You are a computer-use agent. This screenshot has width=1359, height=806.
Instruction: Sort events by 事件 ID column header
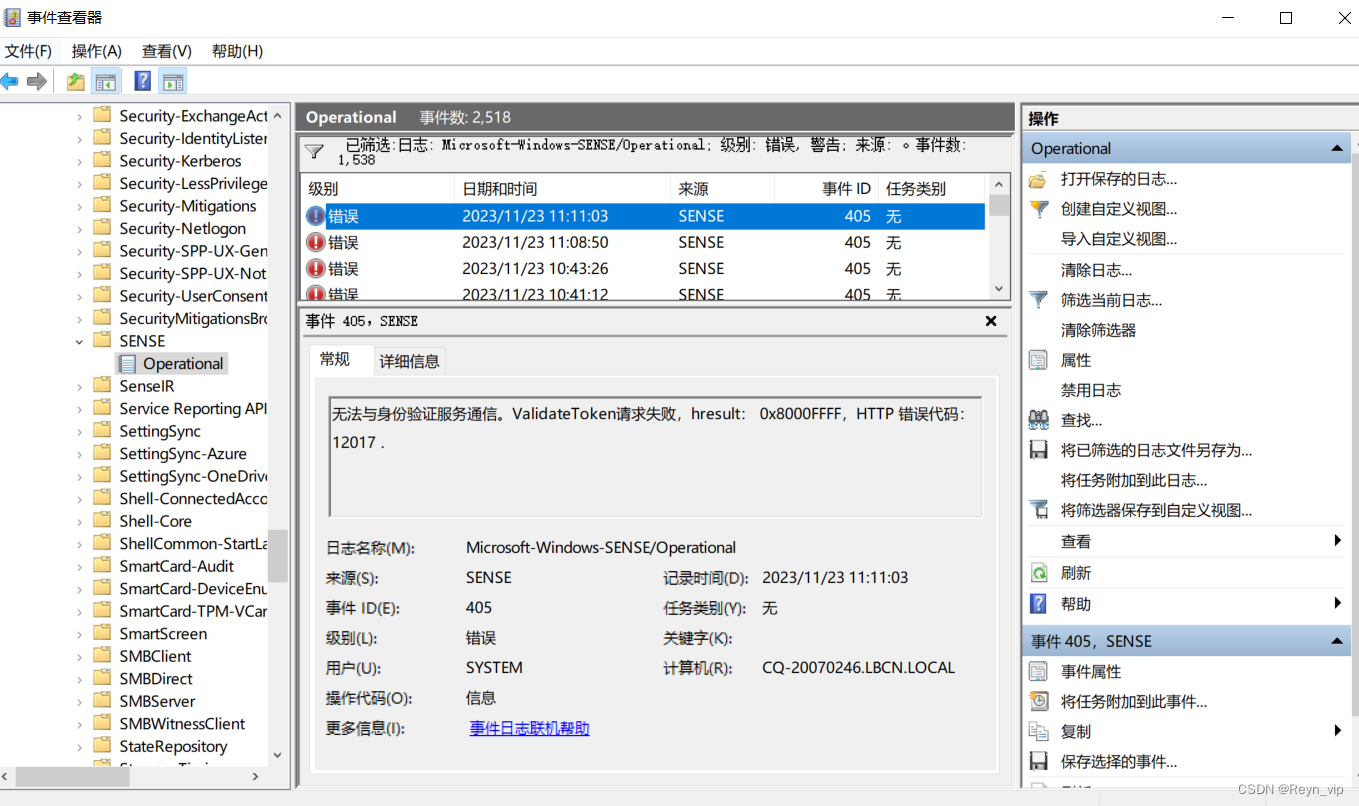(x=825, y=188)
